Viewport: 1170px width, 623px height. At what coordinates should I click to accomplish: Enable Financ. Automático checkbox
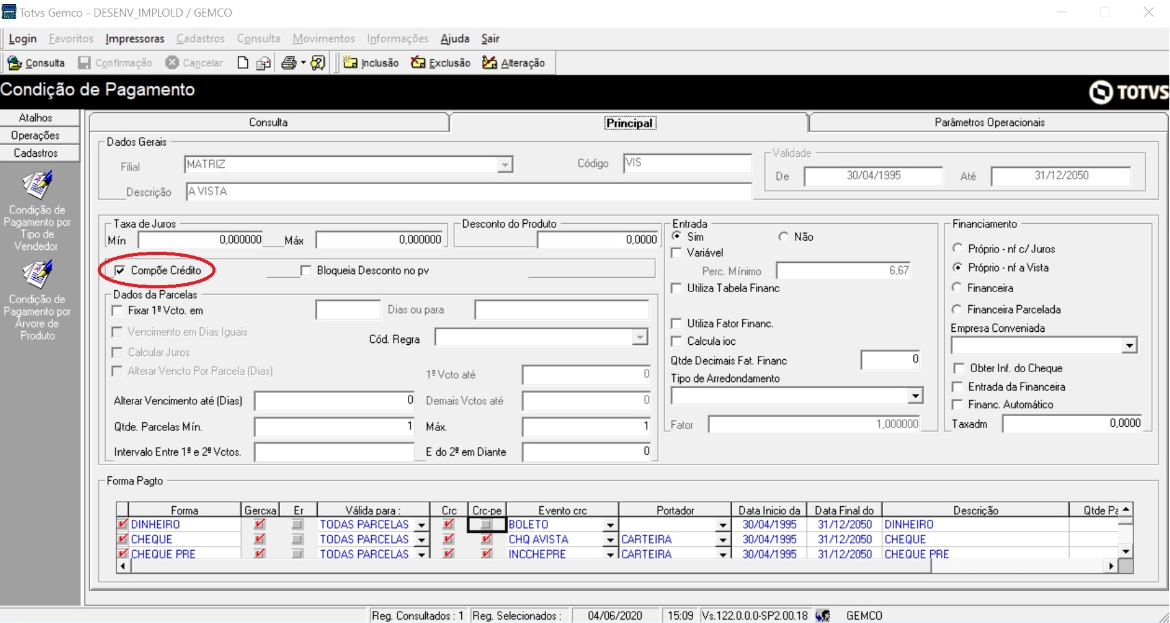[959, 404]
